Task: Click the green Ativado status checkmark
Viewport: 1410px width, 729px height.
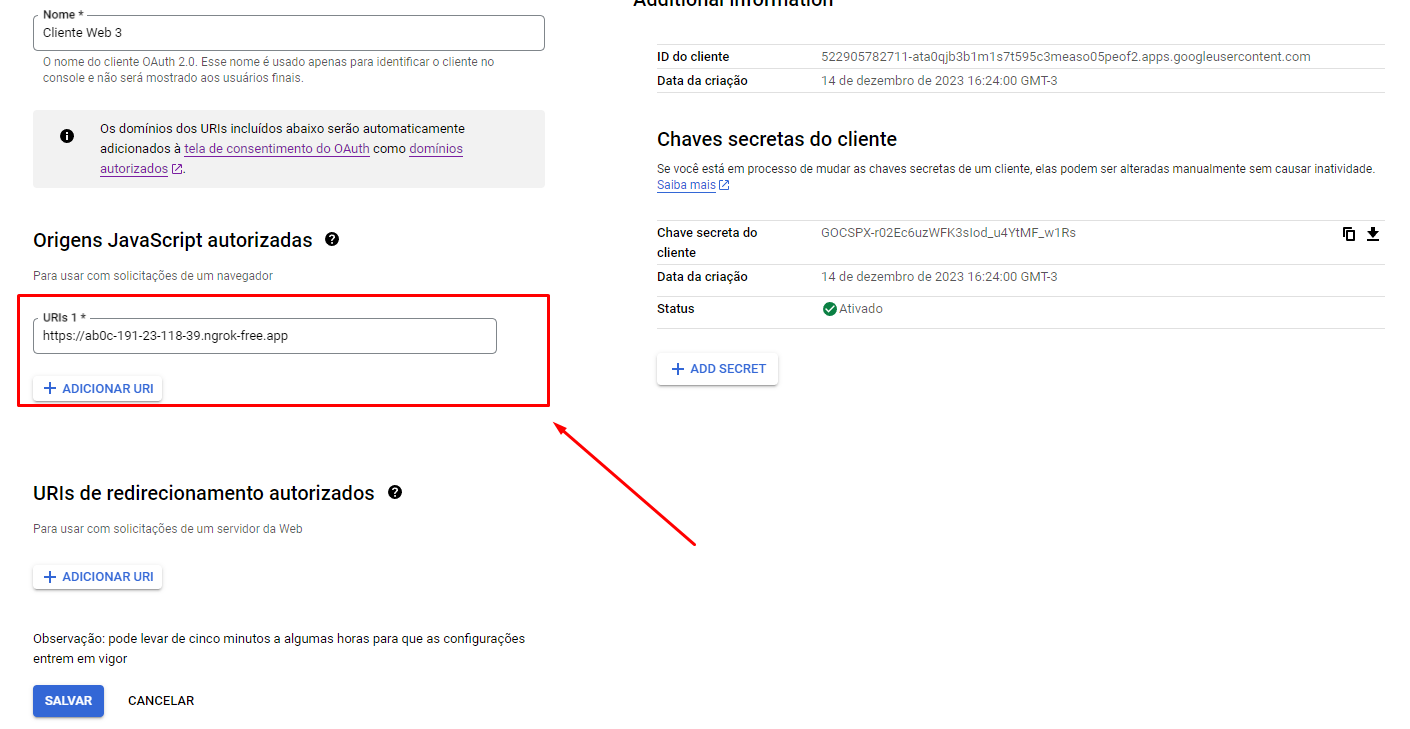Action: (829, 309)
